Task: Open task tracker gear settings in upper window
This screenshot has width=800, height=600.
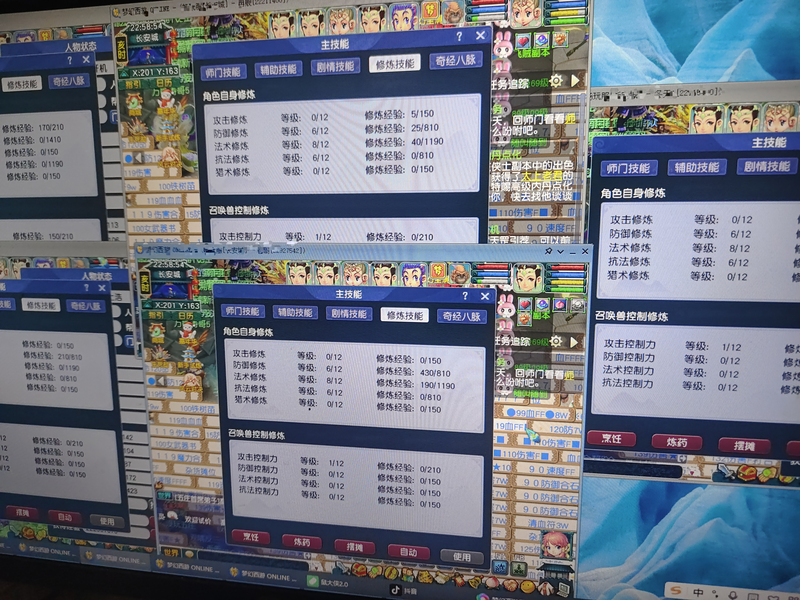Action: coord(556,81)
